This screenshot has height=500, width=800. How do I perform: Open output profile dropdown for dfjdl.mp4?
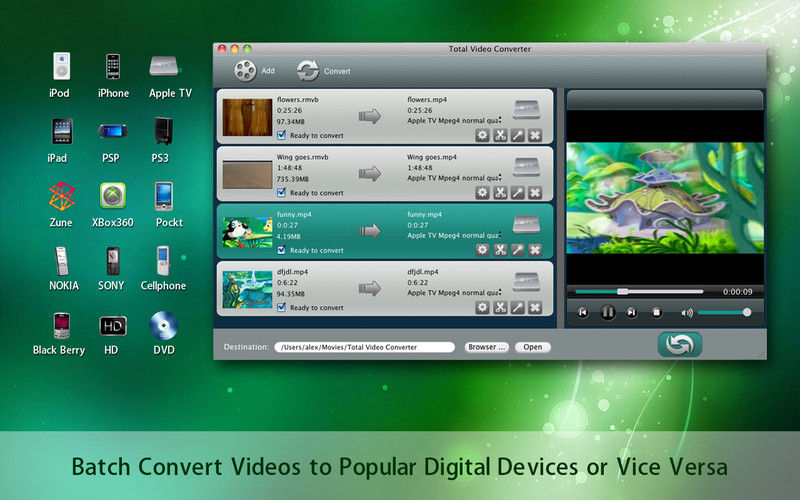[x=454, y=293]
